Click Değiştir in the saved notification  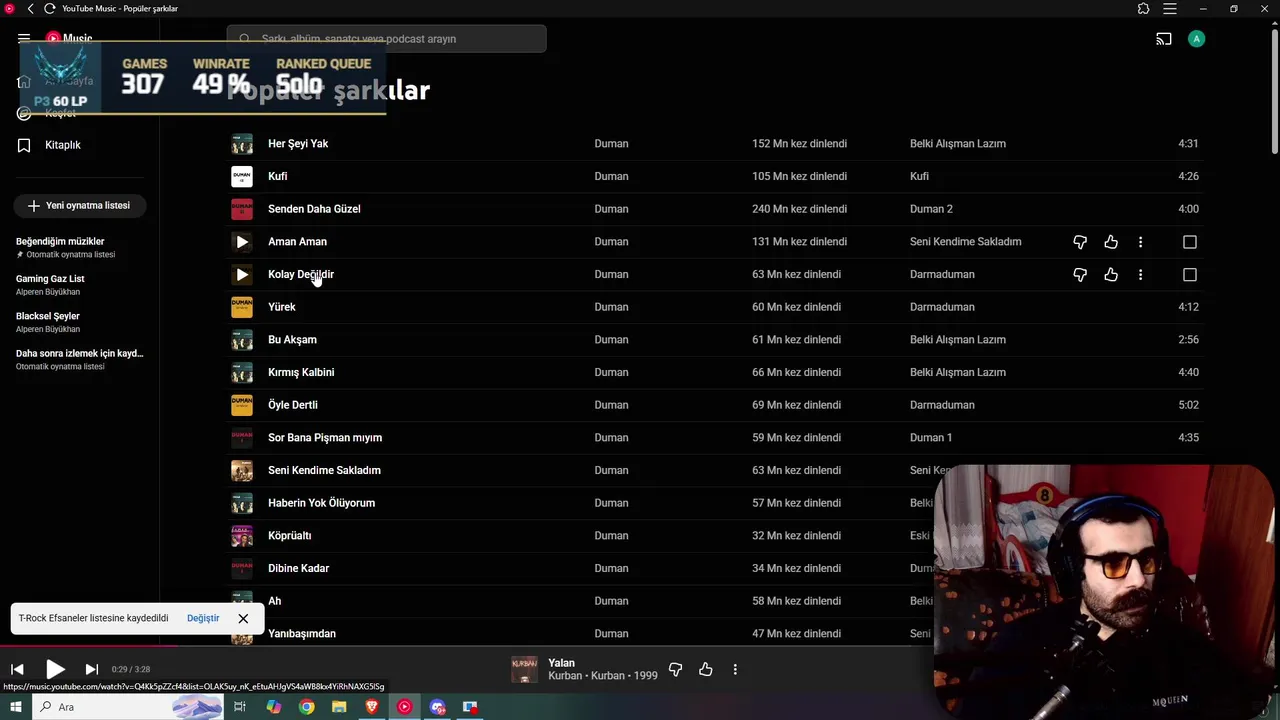point(203,618)
